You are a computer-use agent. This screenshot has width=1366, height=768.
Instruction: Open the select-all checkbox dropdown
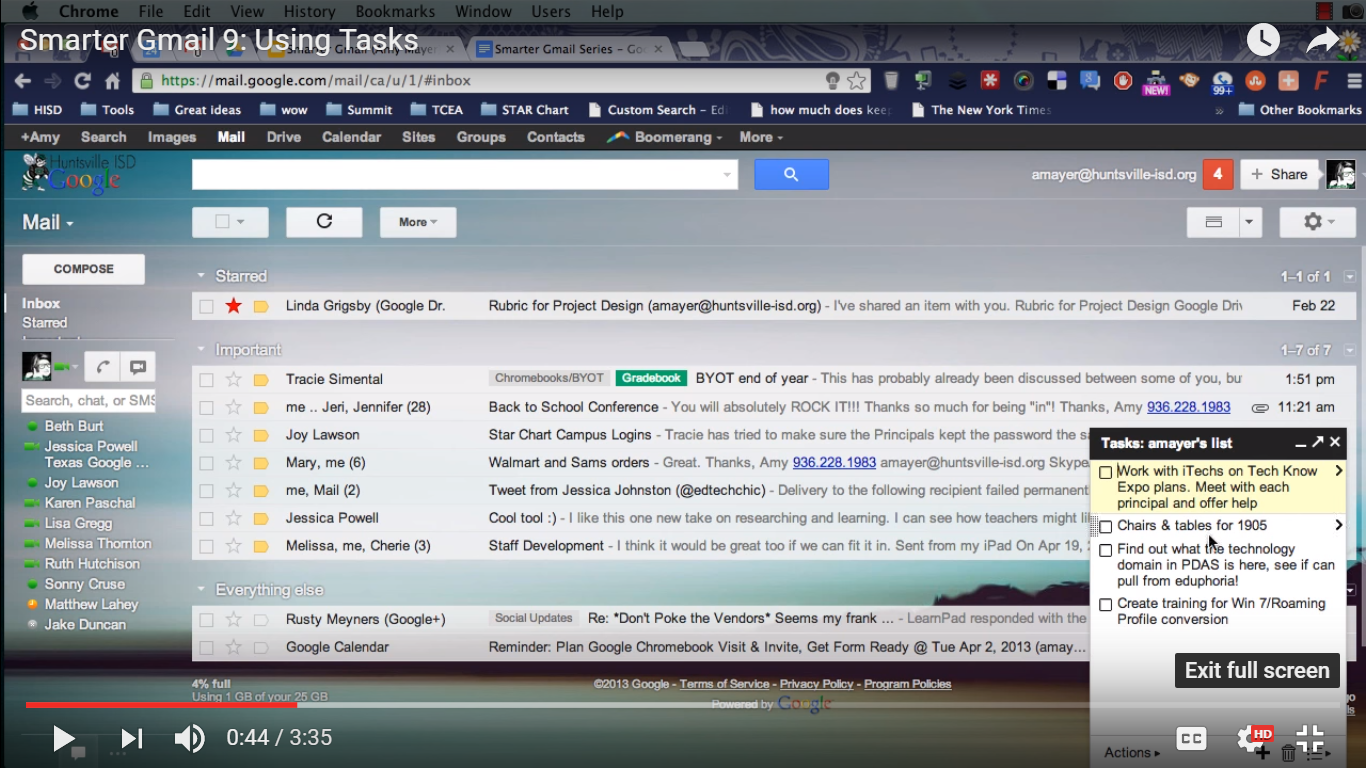tap(230, 222)
